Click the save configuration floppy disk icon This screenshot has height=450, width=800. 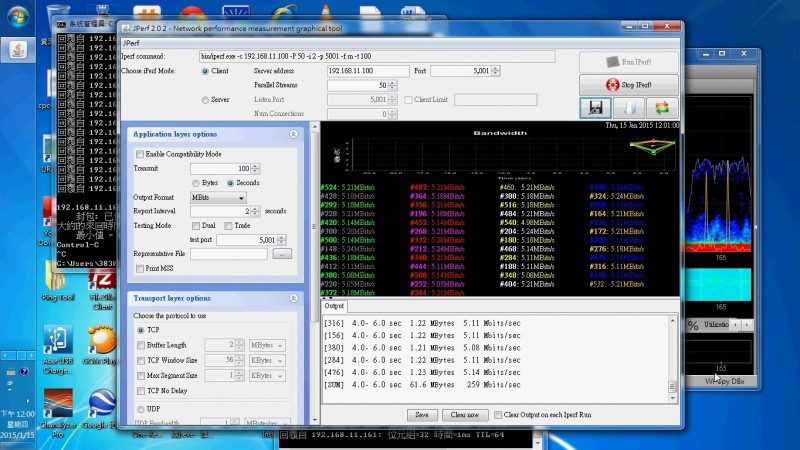(596, 108)
